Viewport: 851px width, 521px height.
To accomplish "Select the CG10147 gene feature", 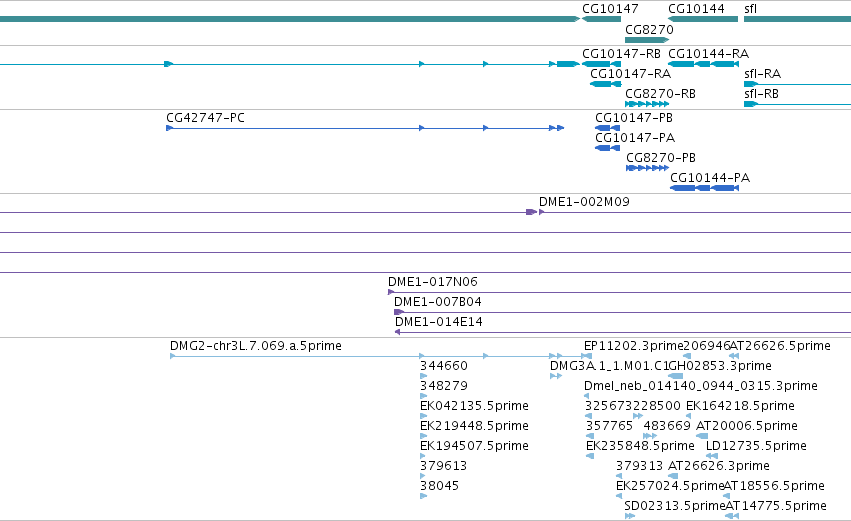I will [x=601, y=19].
